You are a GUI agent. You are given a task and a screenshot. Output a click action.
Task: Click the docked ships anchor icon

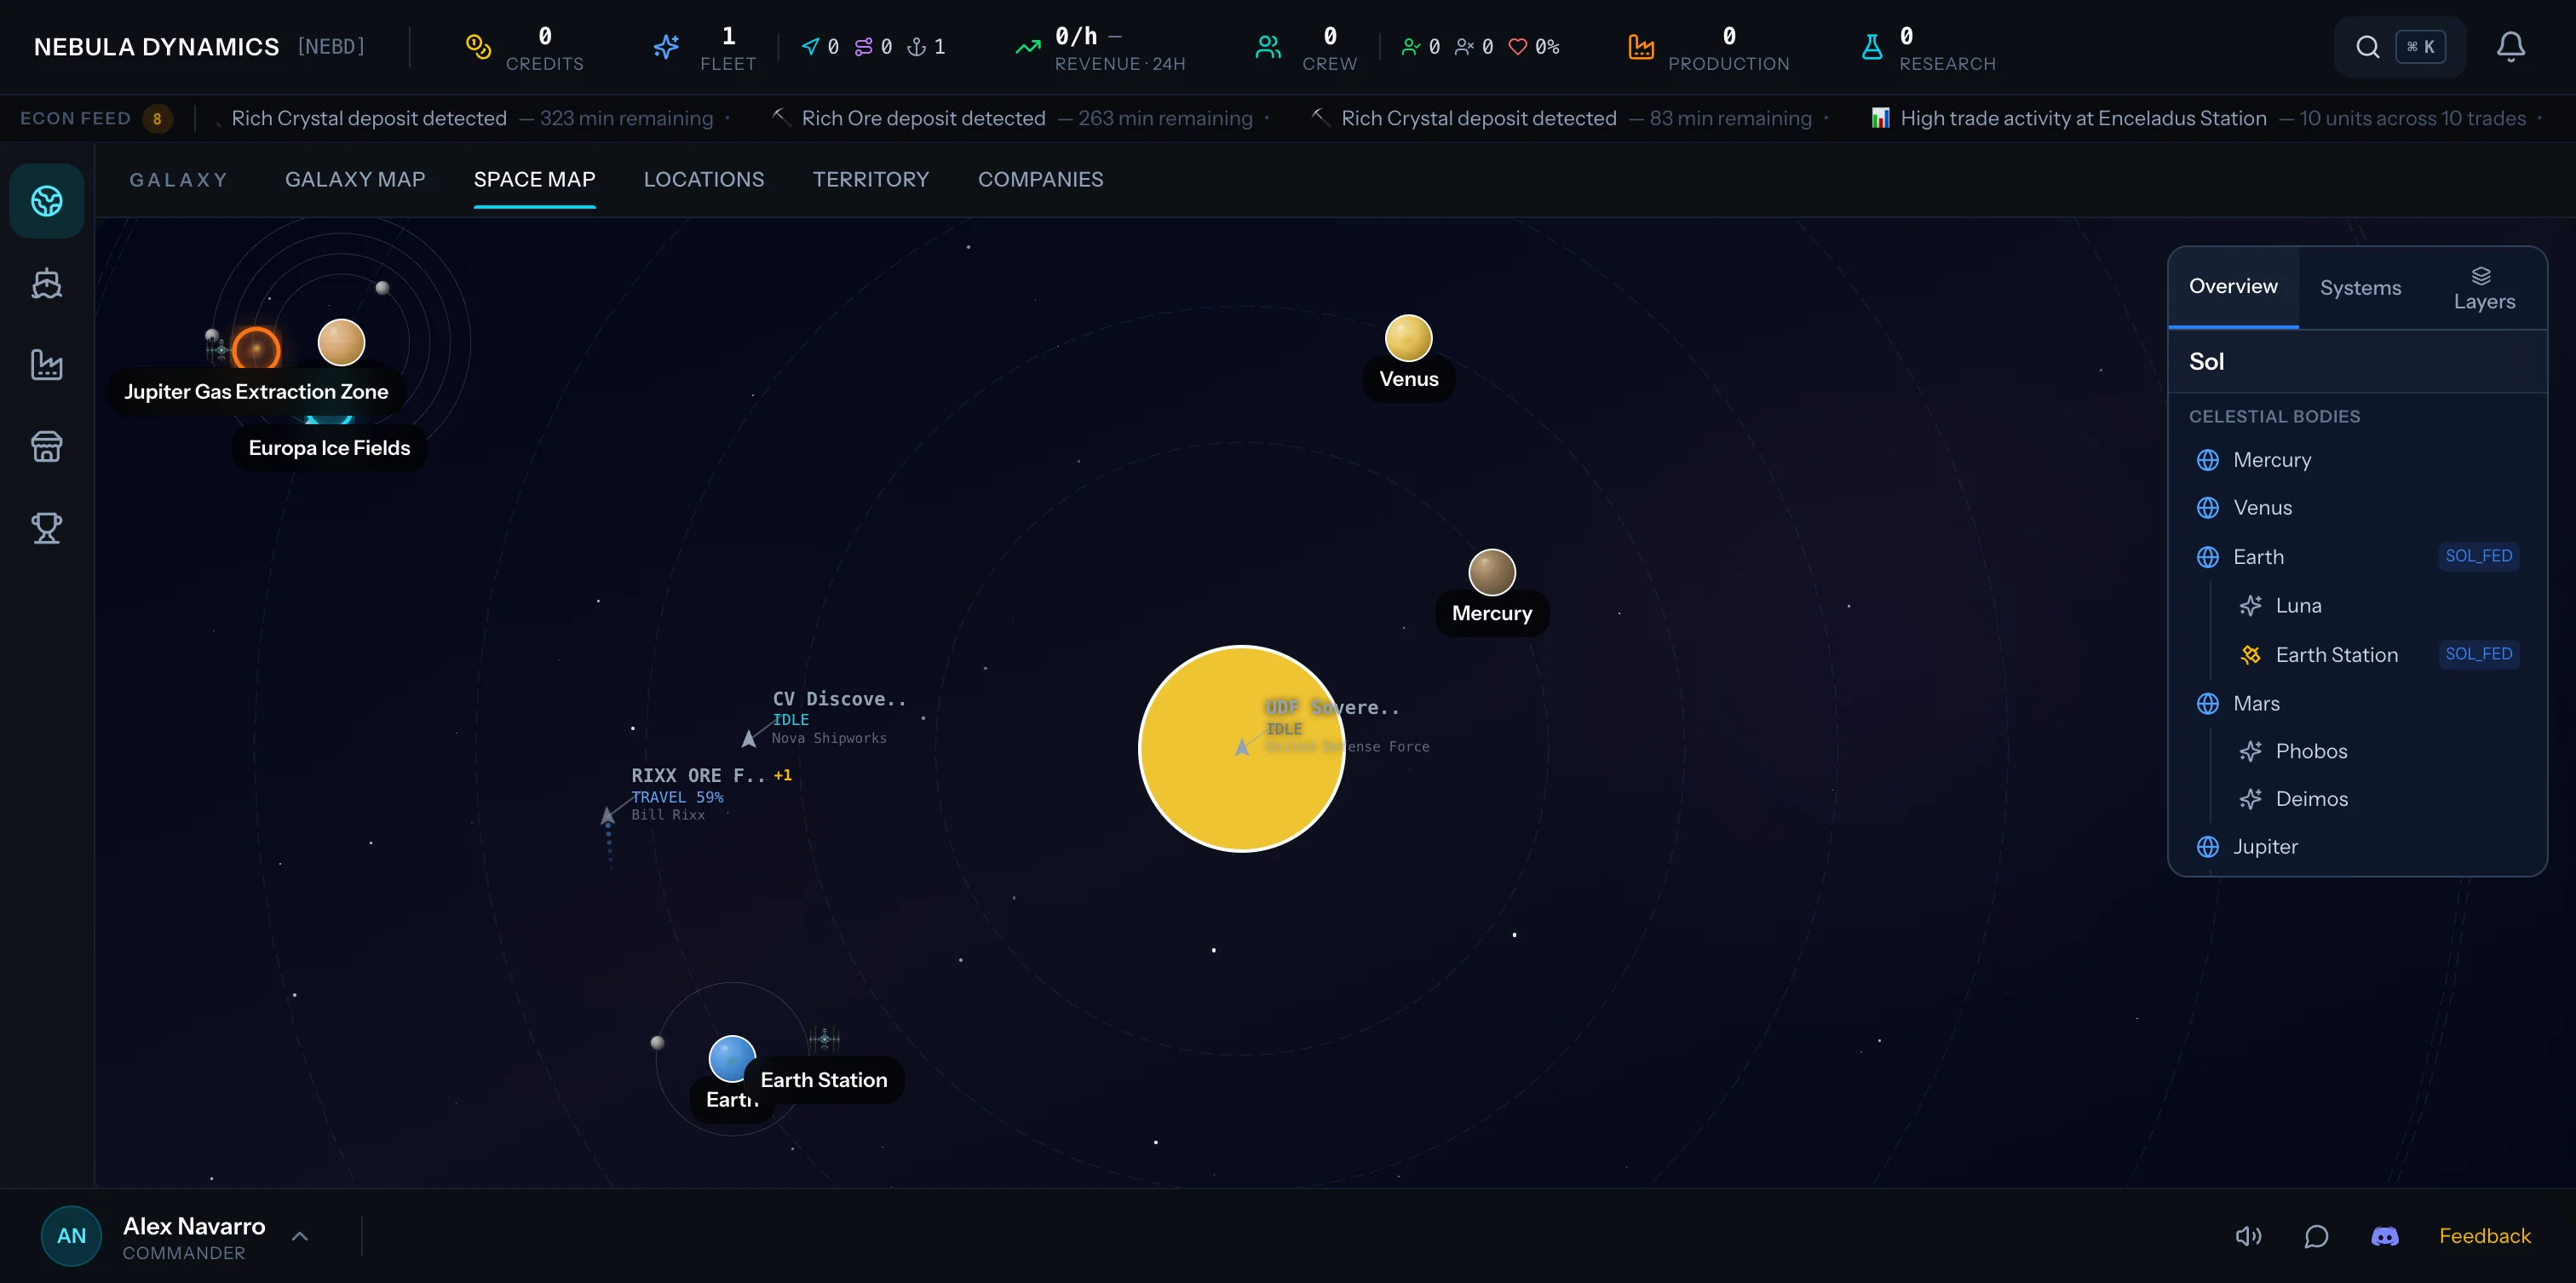(x=916, y=47)
